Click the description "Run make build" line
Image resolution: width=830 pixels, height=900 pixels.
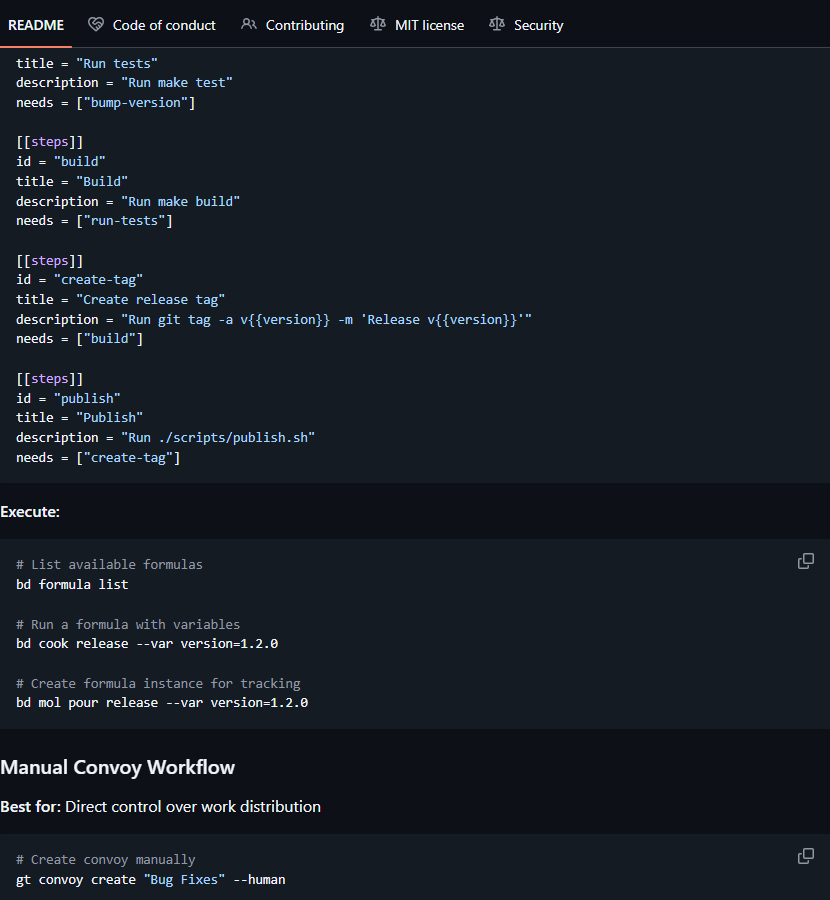tap(128, 201)
